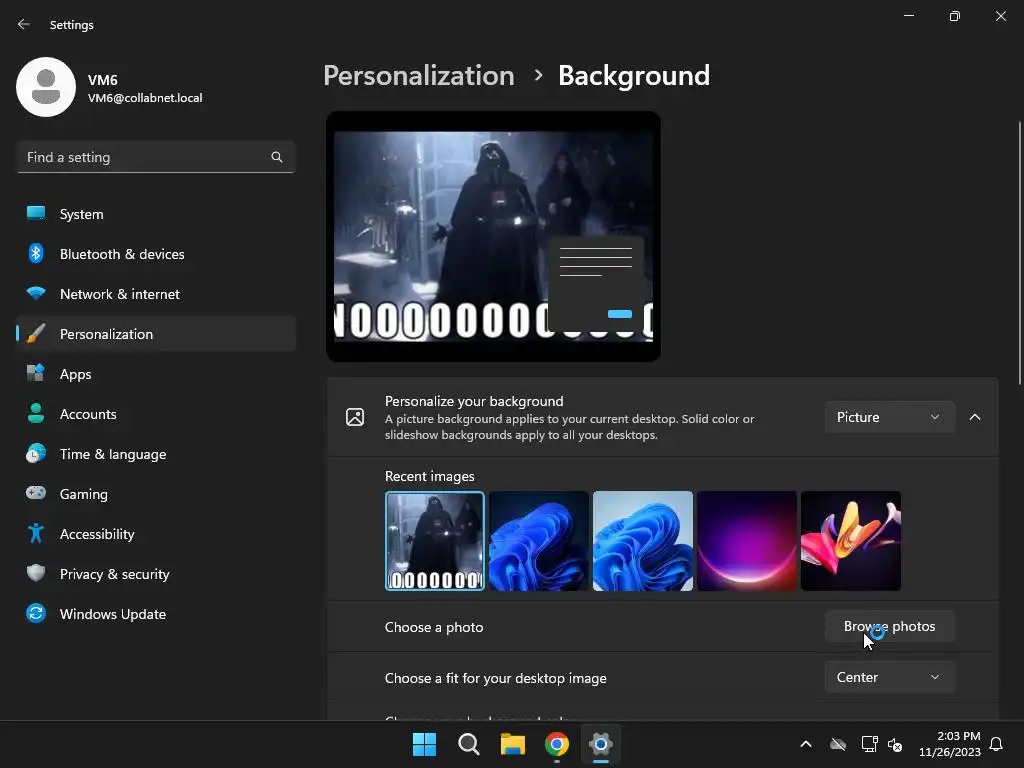The height and width of the screenshot is (768, 1024).
Task: Select the Darth Vader recent image thumbnail
Action: click(435, 541)
